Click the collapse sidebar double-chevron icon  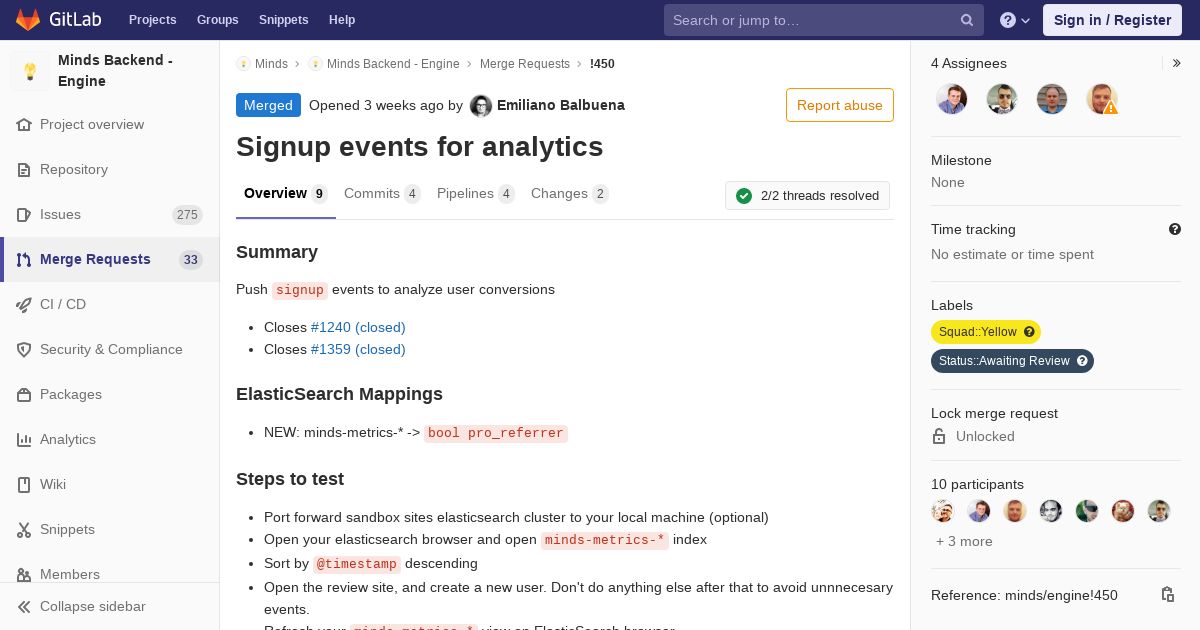click(x=24, y=607)
